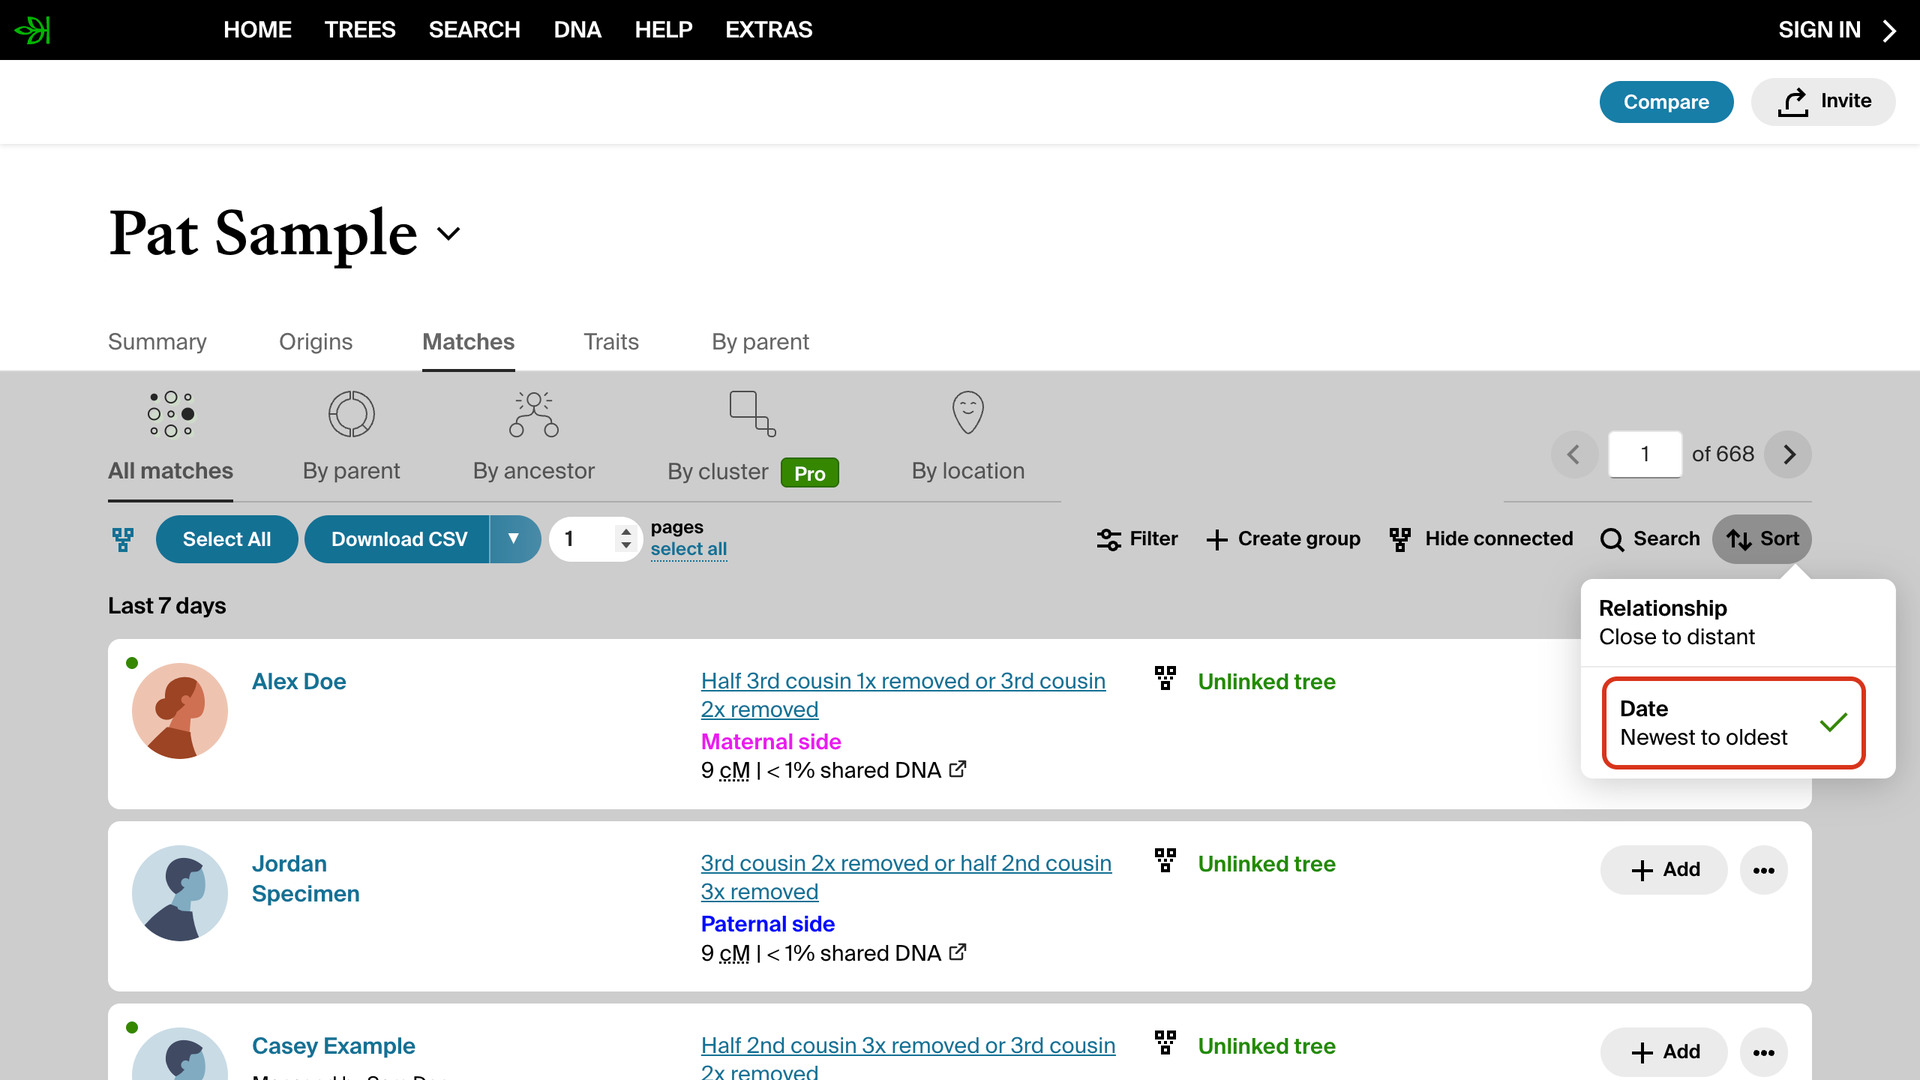Click the page number input field

pyautogui.click(x=1645, y=455)
